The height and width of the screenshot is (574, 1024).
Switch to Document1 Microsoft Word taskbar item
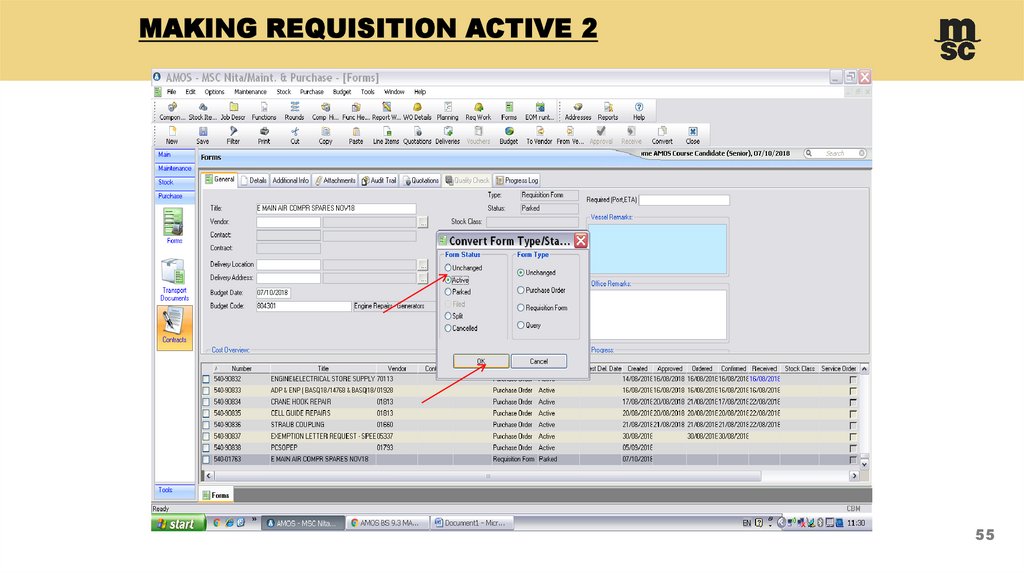(473, 523)
